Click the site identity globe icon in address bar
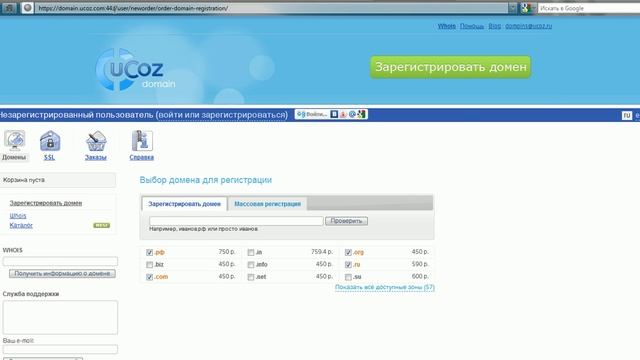Screen dimensions: 640x360 coord(27,8)
